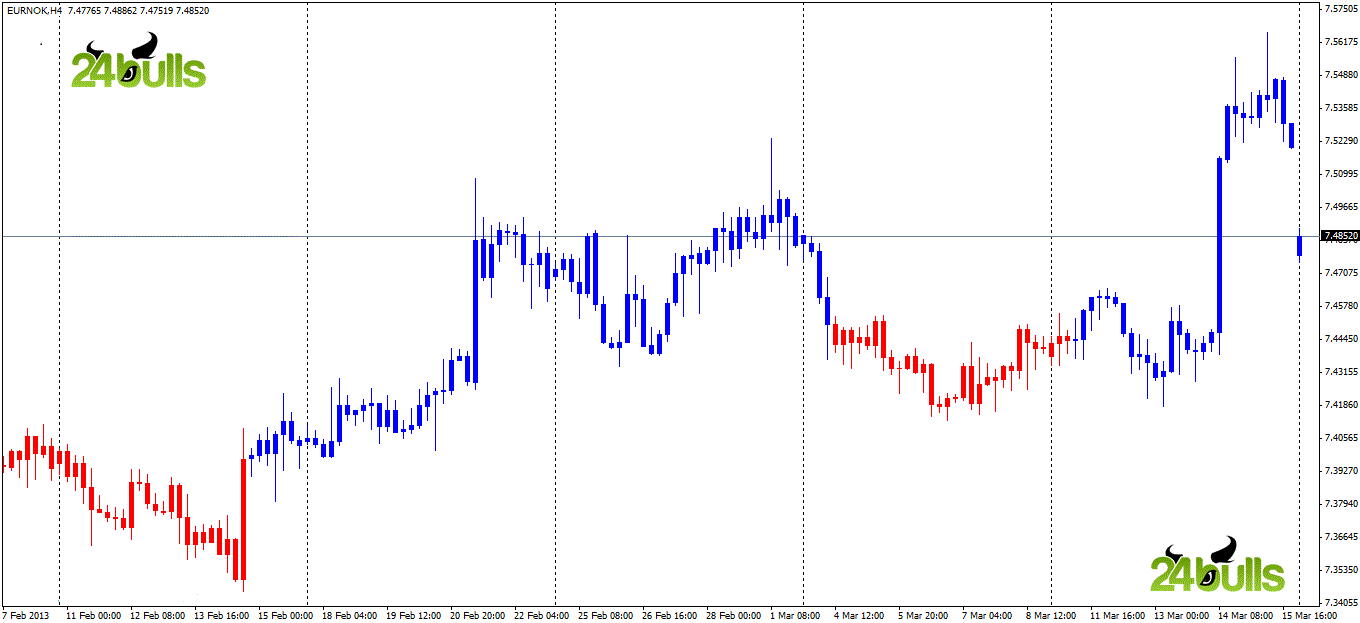The image size is (1360, 623).
Task: Select the 5 Mar 20:00 time label
Action: pos(923,616)
